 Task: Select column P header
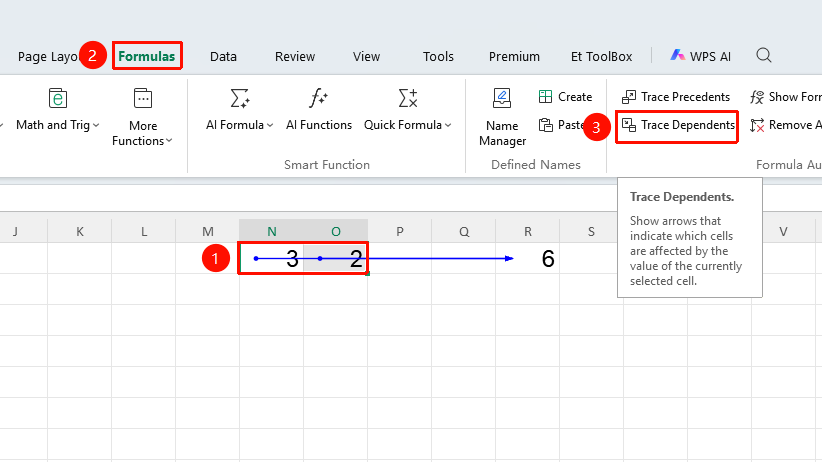[x=399, y=232]
